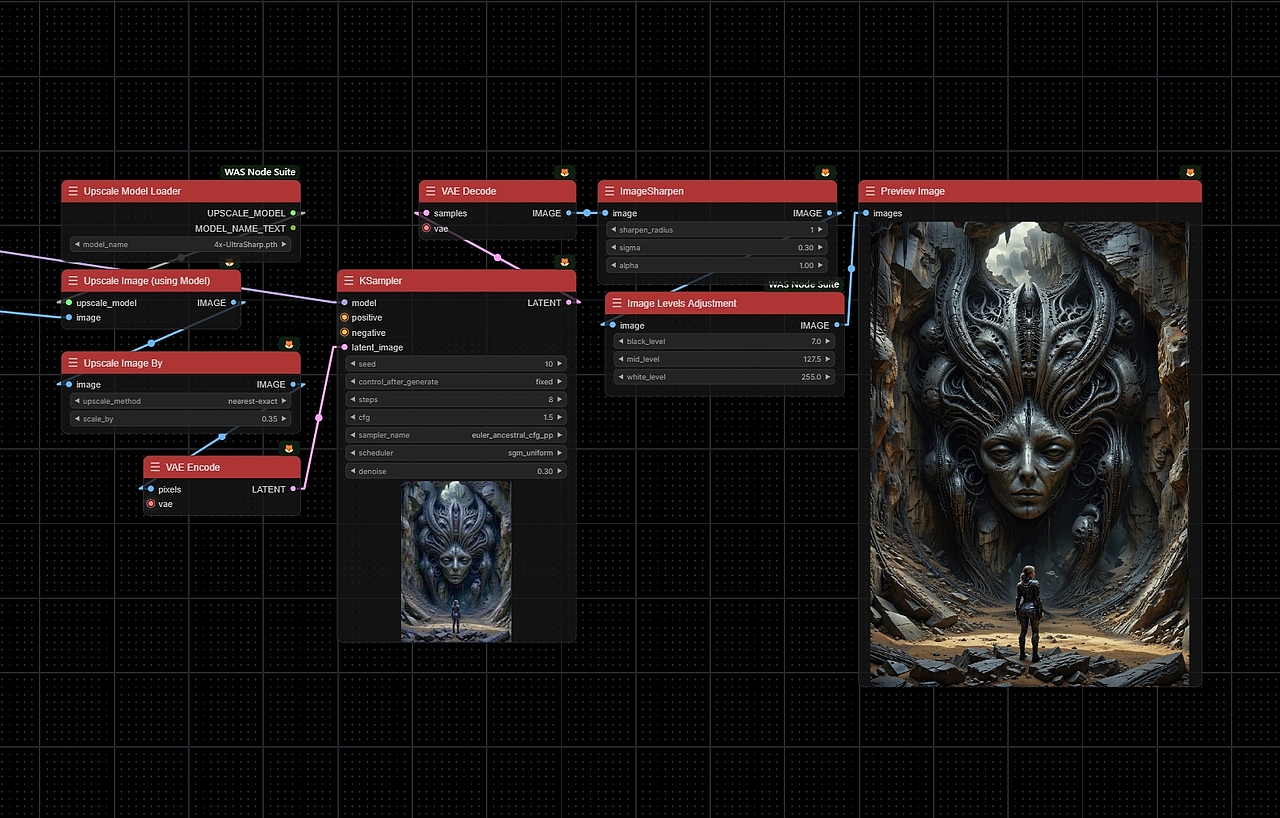Open the Upscale Image (using Model) node menu icon
Screen dimensions: 1280x818
[73, 281]
